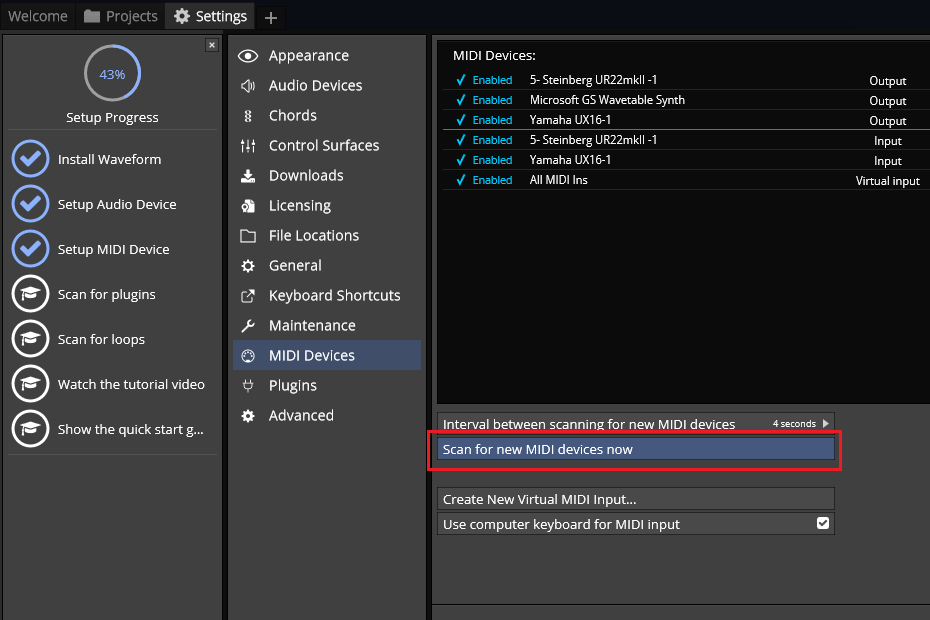930x620 pixels.
Task: Toggle Enabled state of All MIDI Ins
Action: point(484,180)
